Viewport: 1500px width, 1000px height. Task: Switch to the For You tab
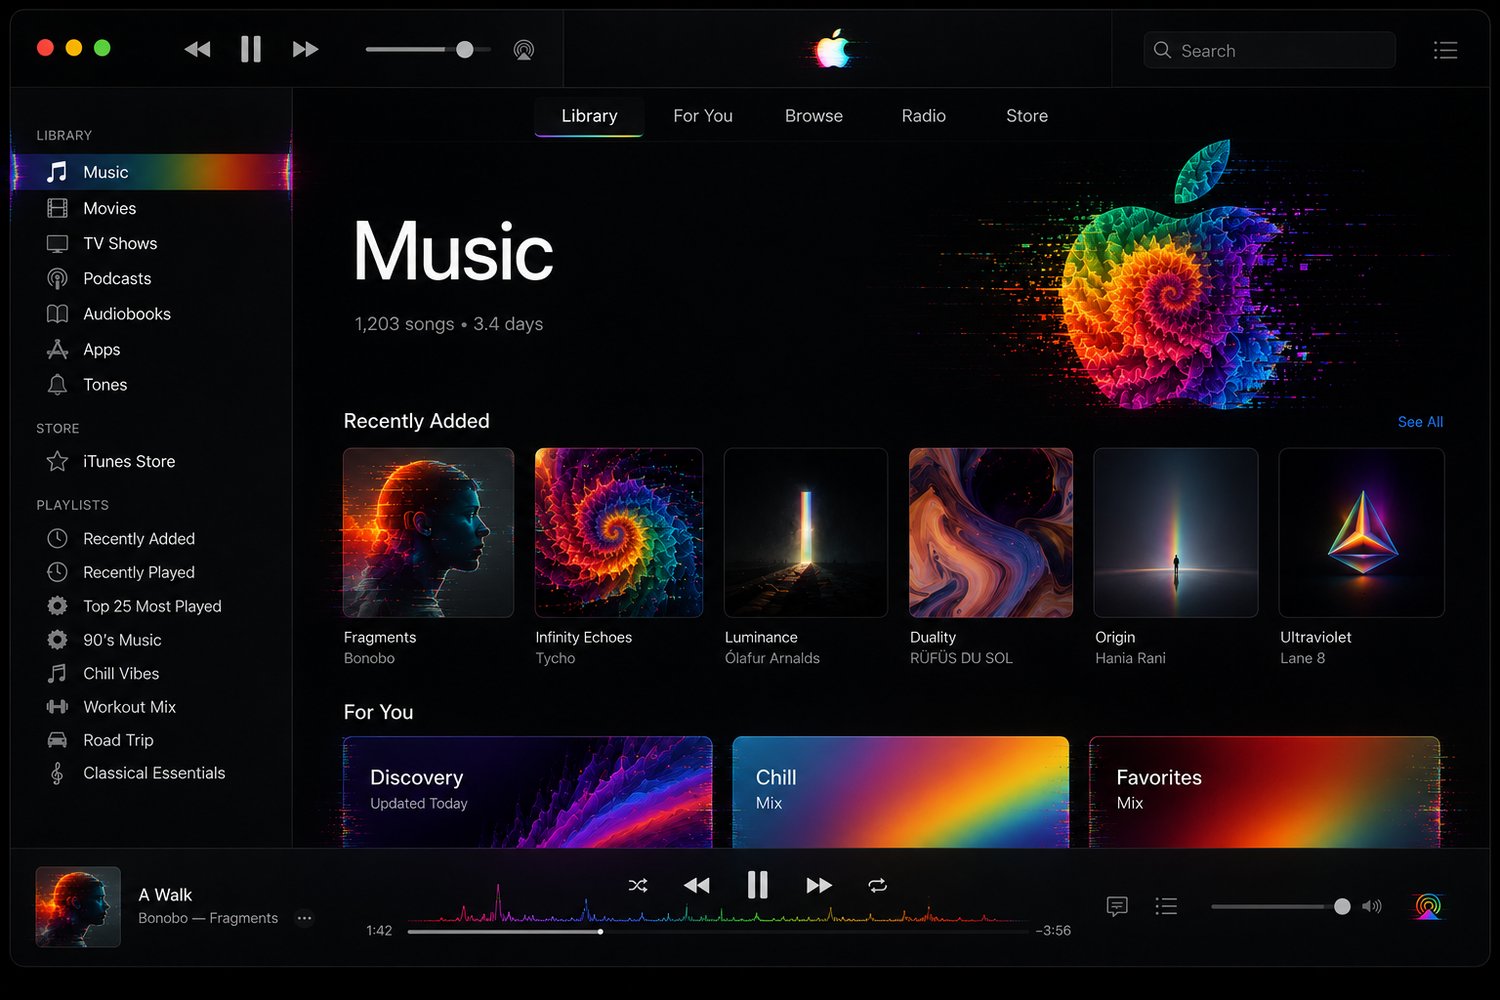pos(703,116)
